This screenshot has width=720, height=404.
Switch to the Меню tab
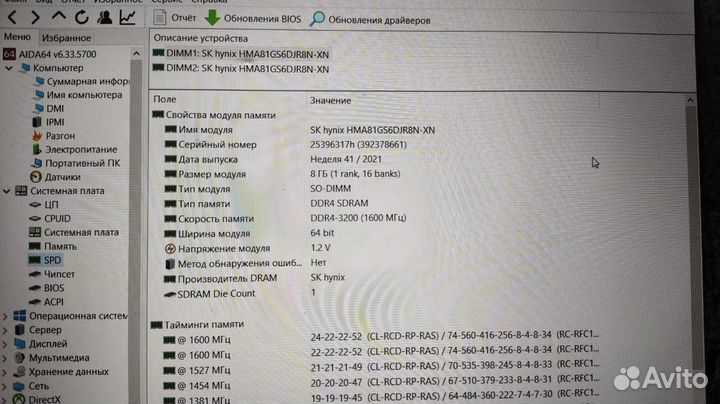pyautogui.click(x=17, y=37)
